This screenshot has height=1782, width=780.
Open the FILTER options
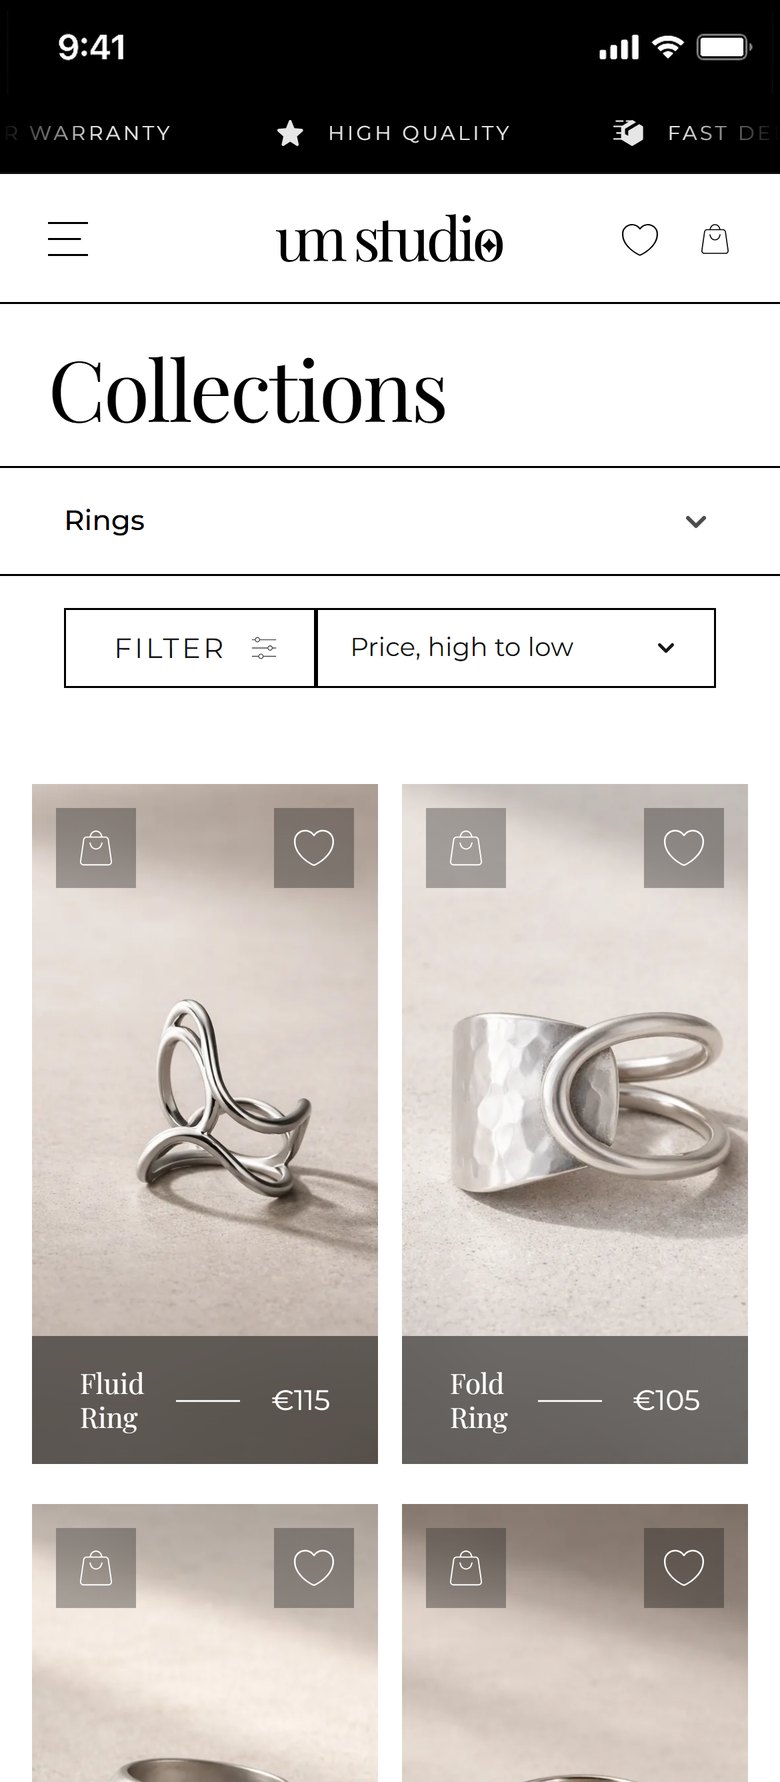(x=190, y=648)
